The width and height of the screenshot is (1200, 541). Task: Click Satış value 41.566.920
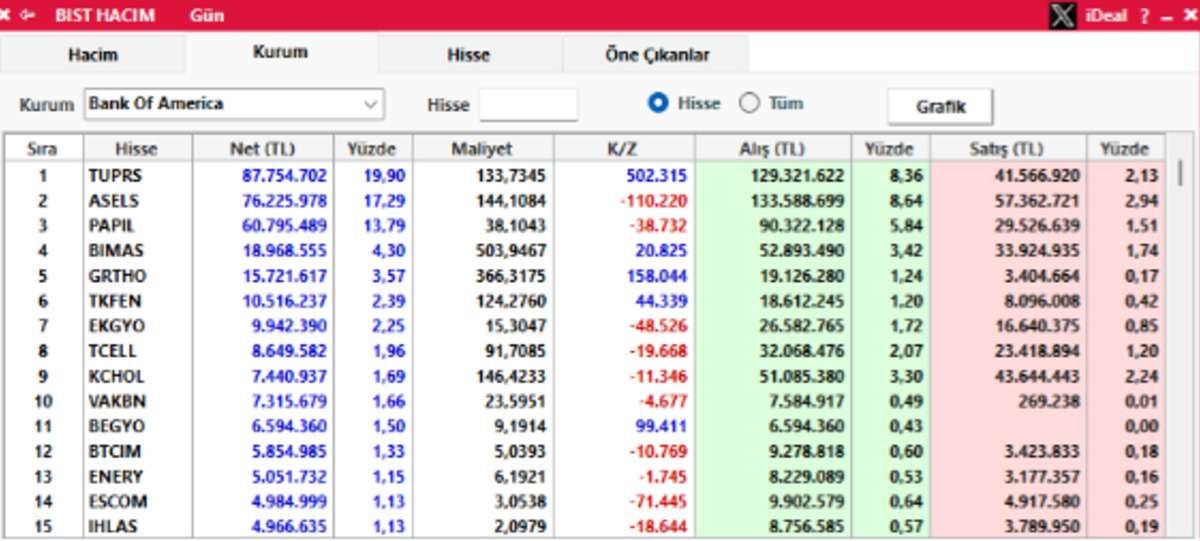tap(1035, 176)
